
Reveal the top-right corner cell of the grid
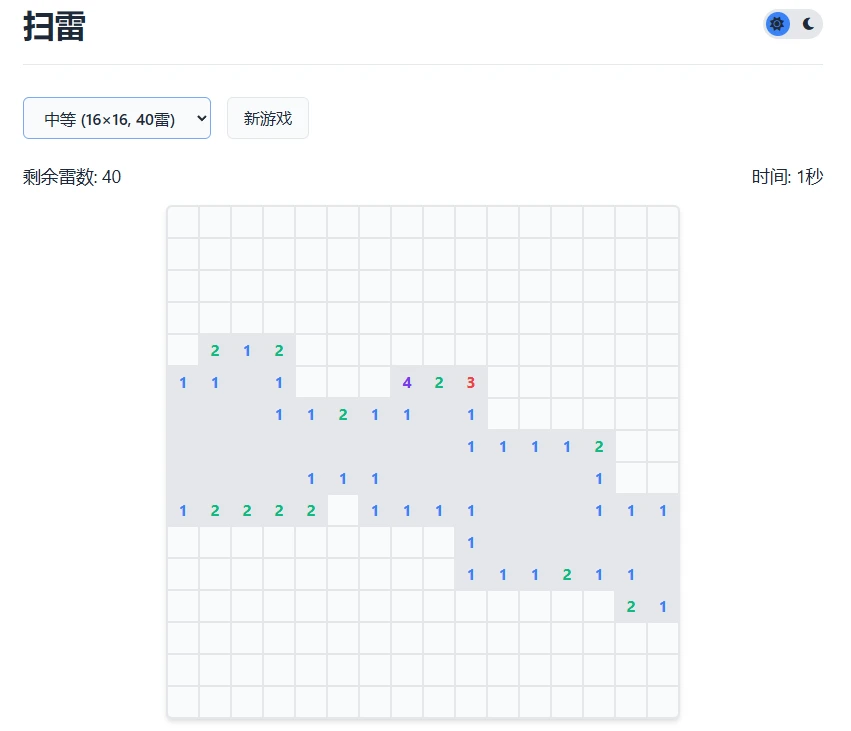point(663,222)
